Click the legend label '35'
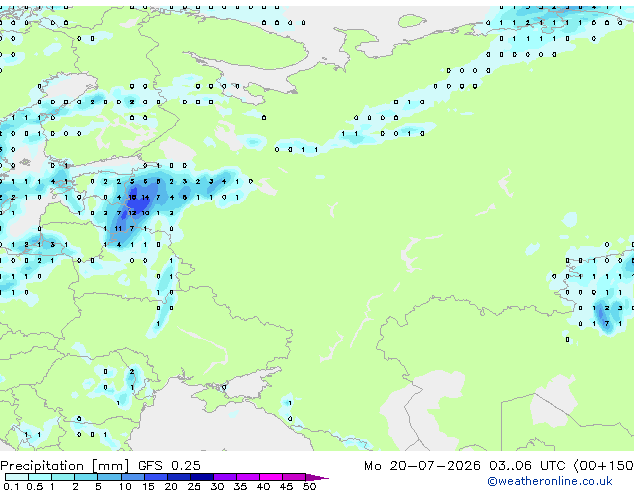634x490 pixels. (240, 486)
